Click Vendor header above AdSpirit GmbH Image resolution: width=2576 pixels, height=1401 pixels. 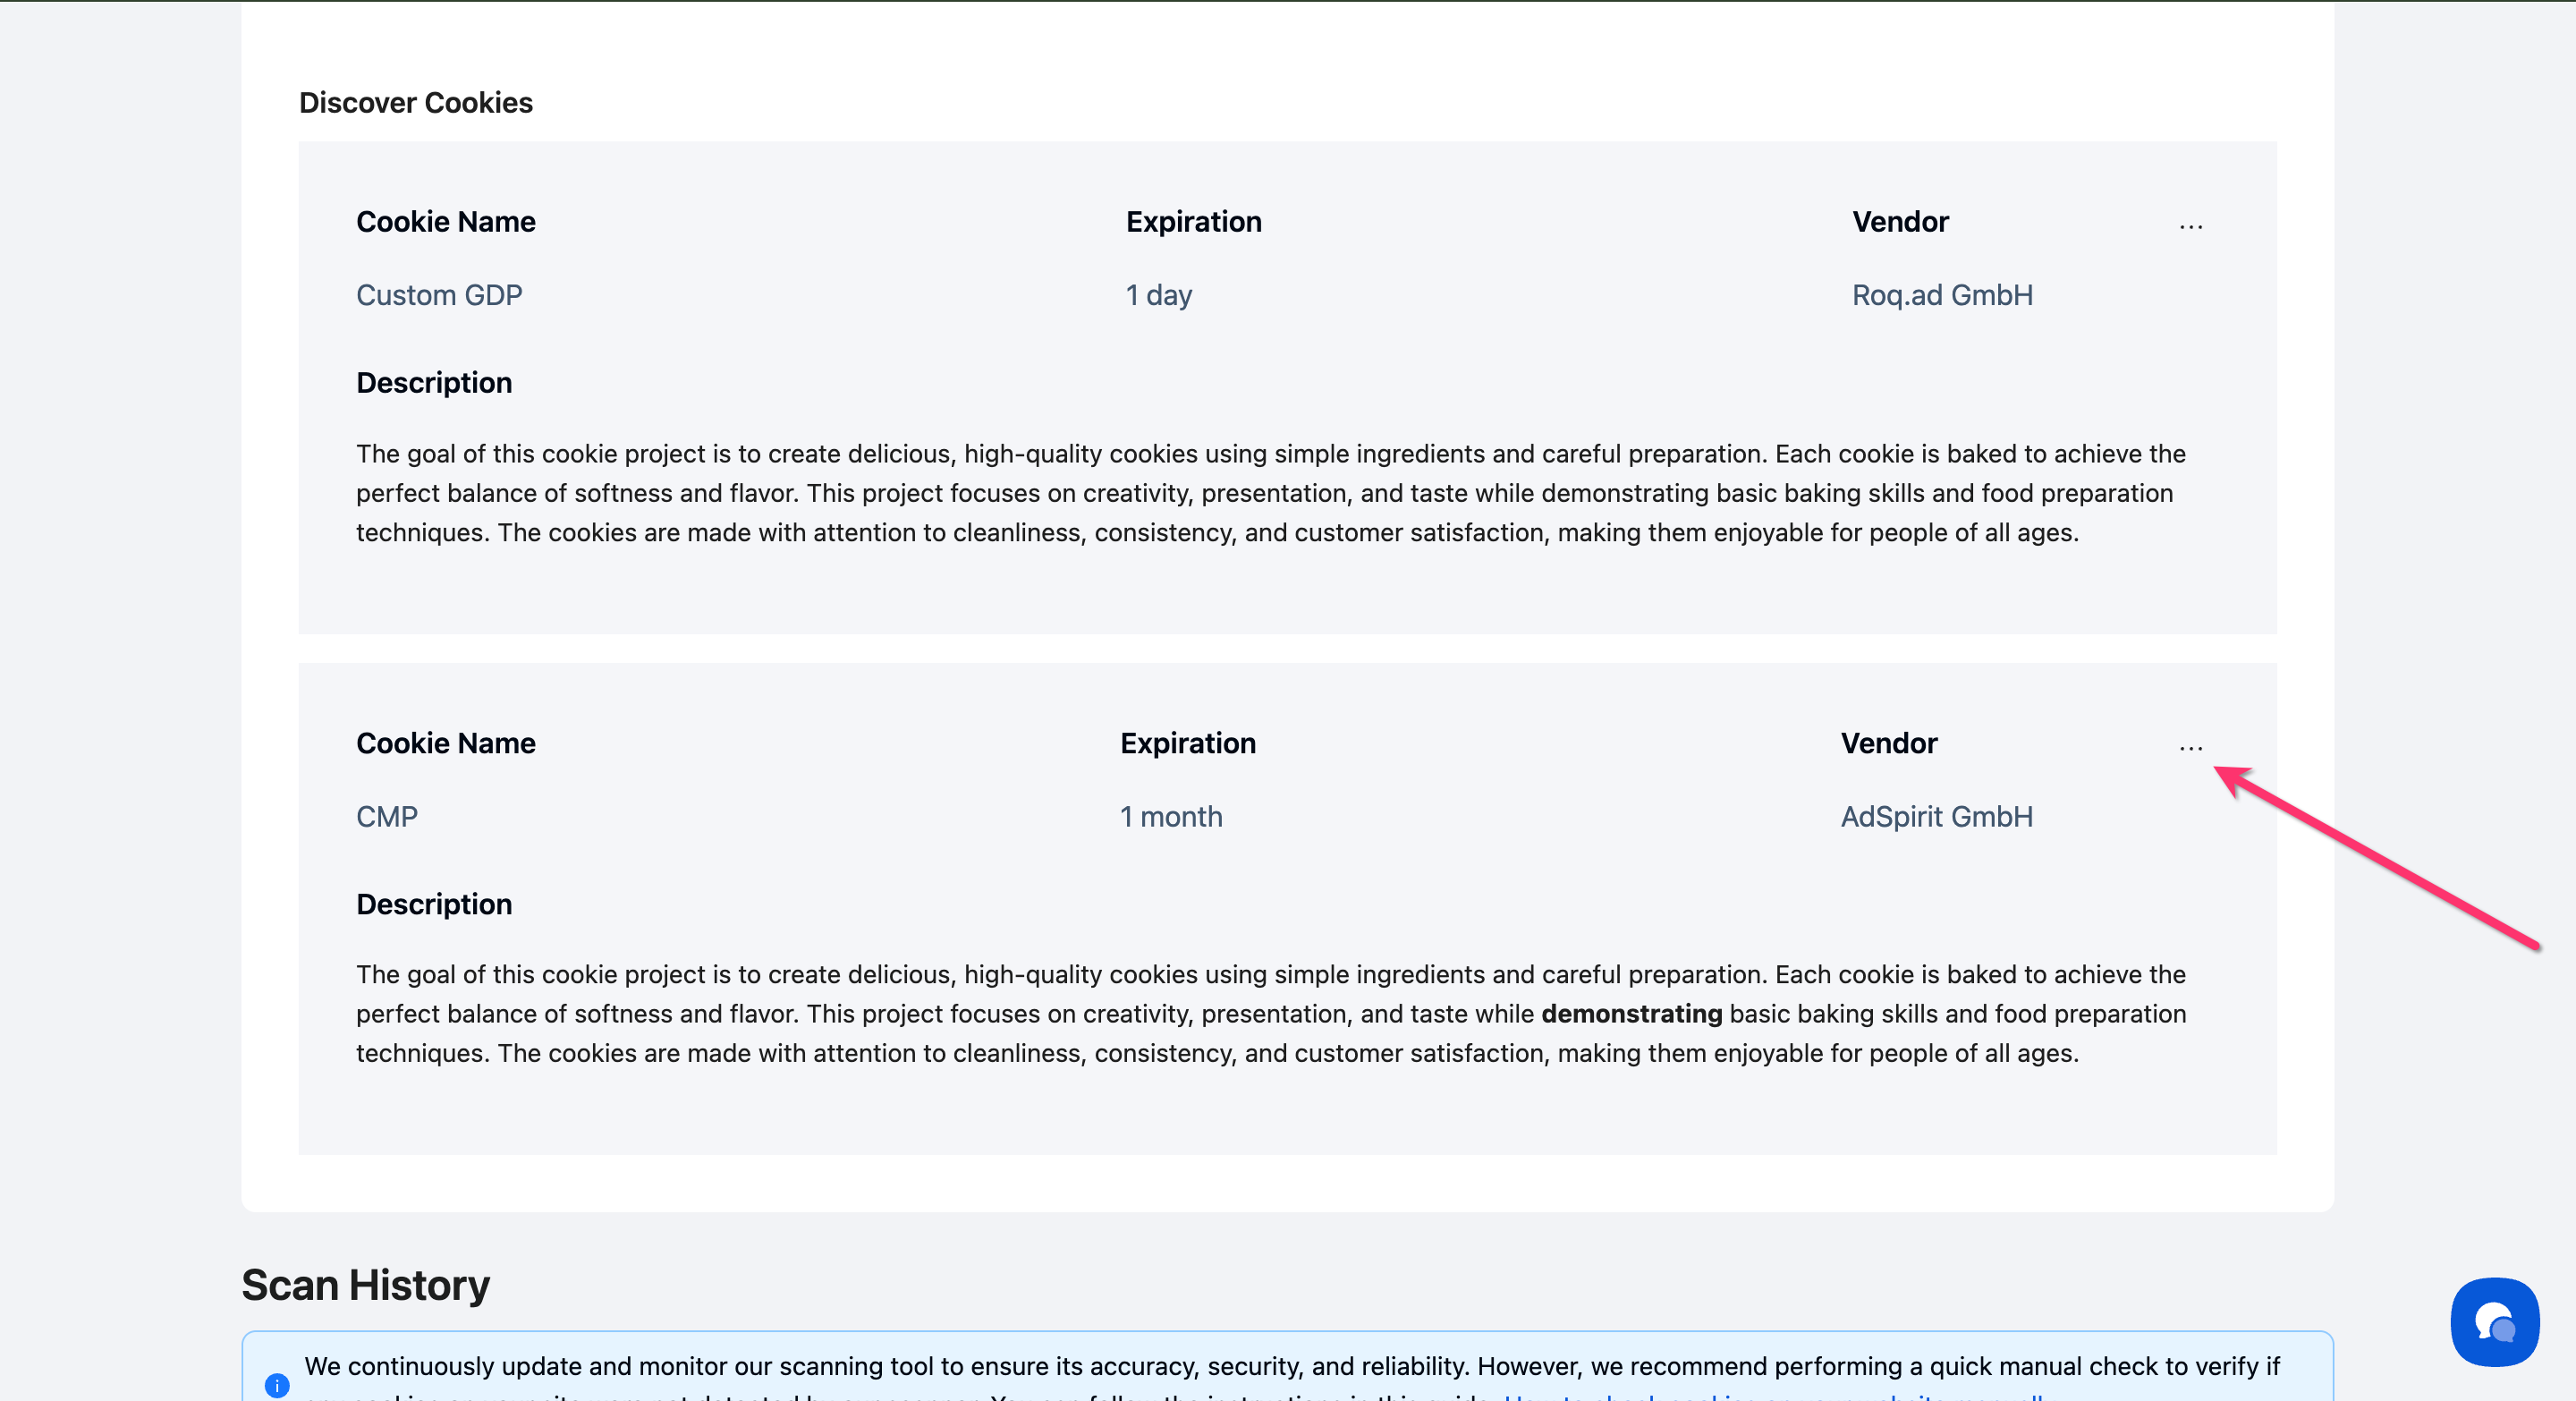1889,743
